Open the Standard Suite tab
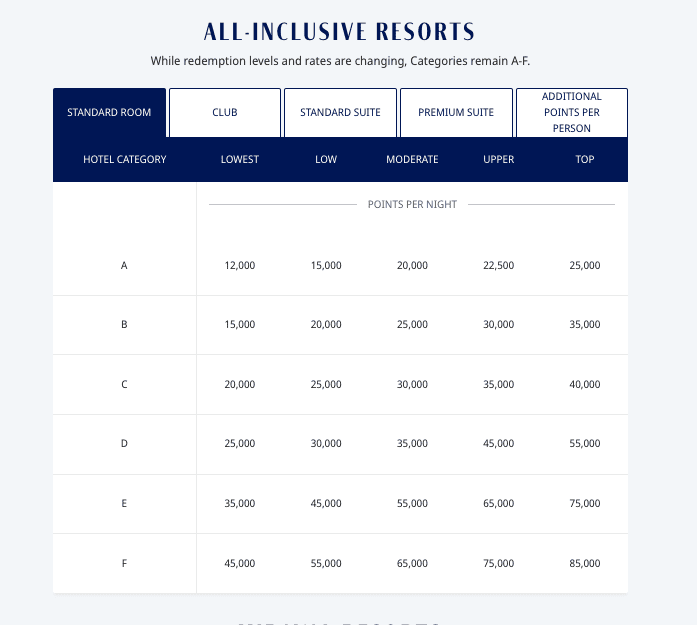697x625 pixels. tap(340, 113)
